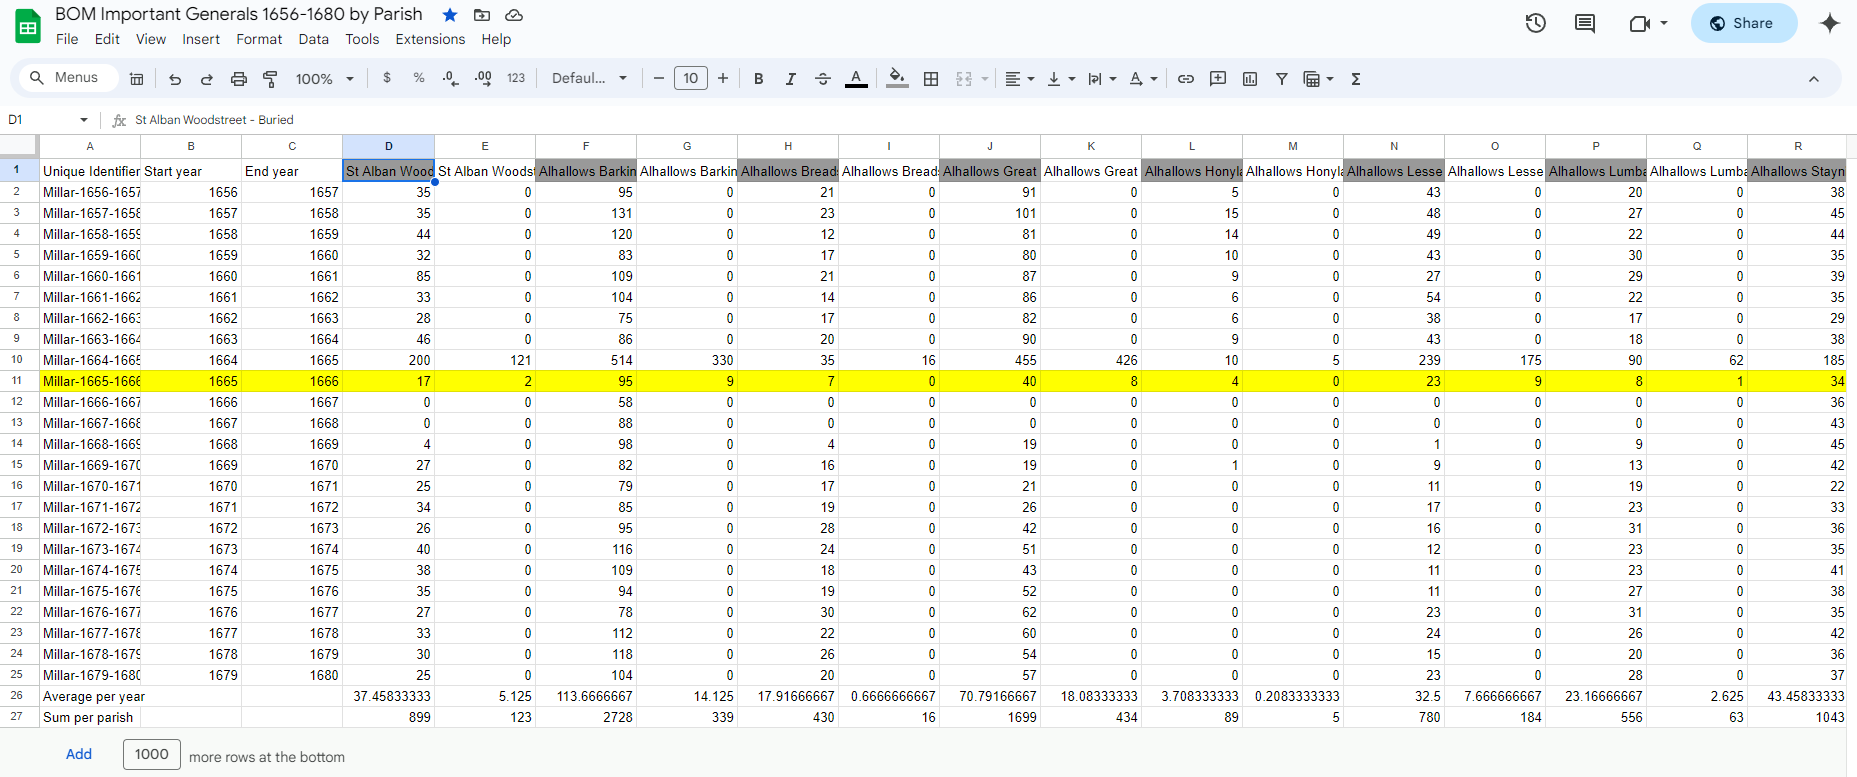
Task: Toggle strikethrough formatting
Action: tap(823, 79)
